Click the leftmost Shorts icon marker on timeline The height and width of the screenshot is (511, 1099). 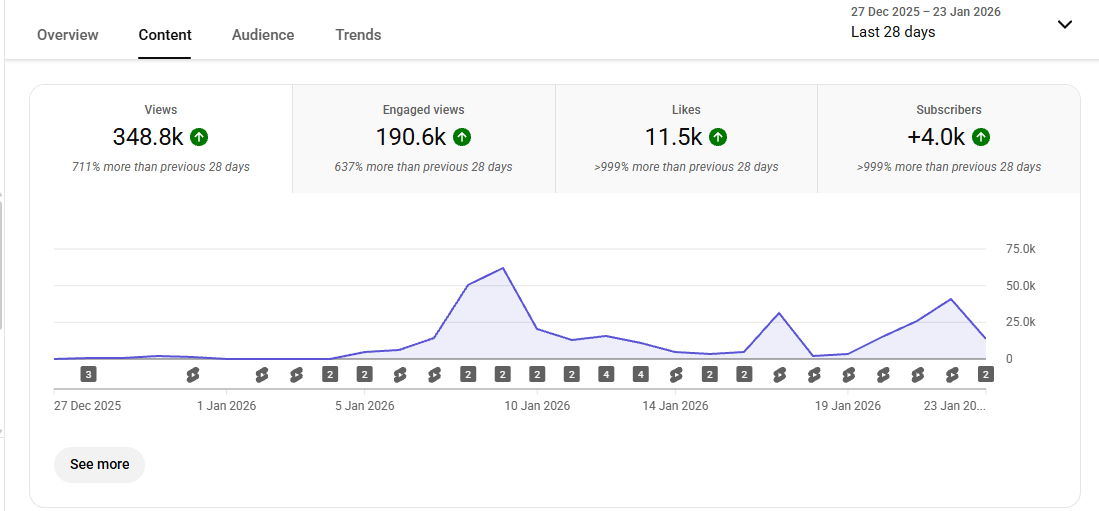coord(193,375)
